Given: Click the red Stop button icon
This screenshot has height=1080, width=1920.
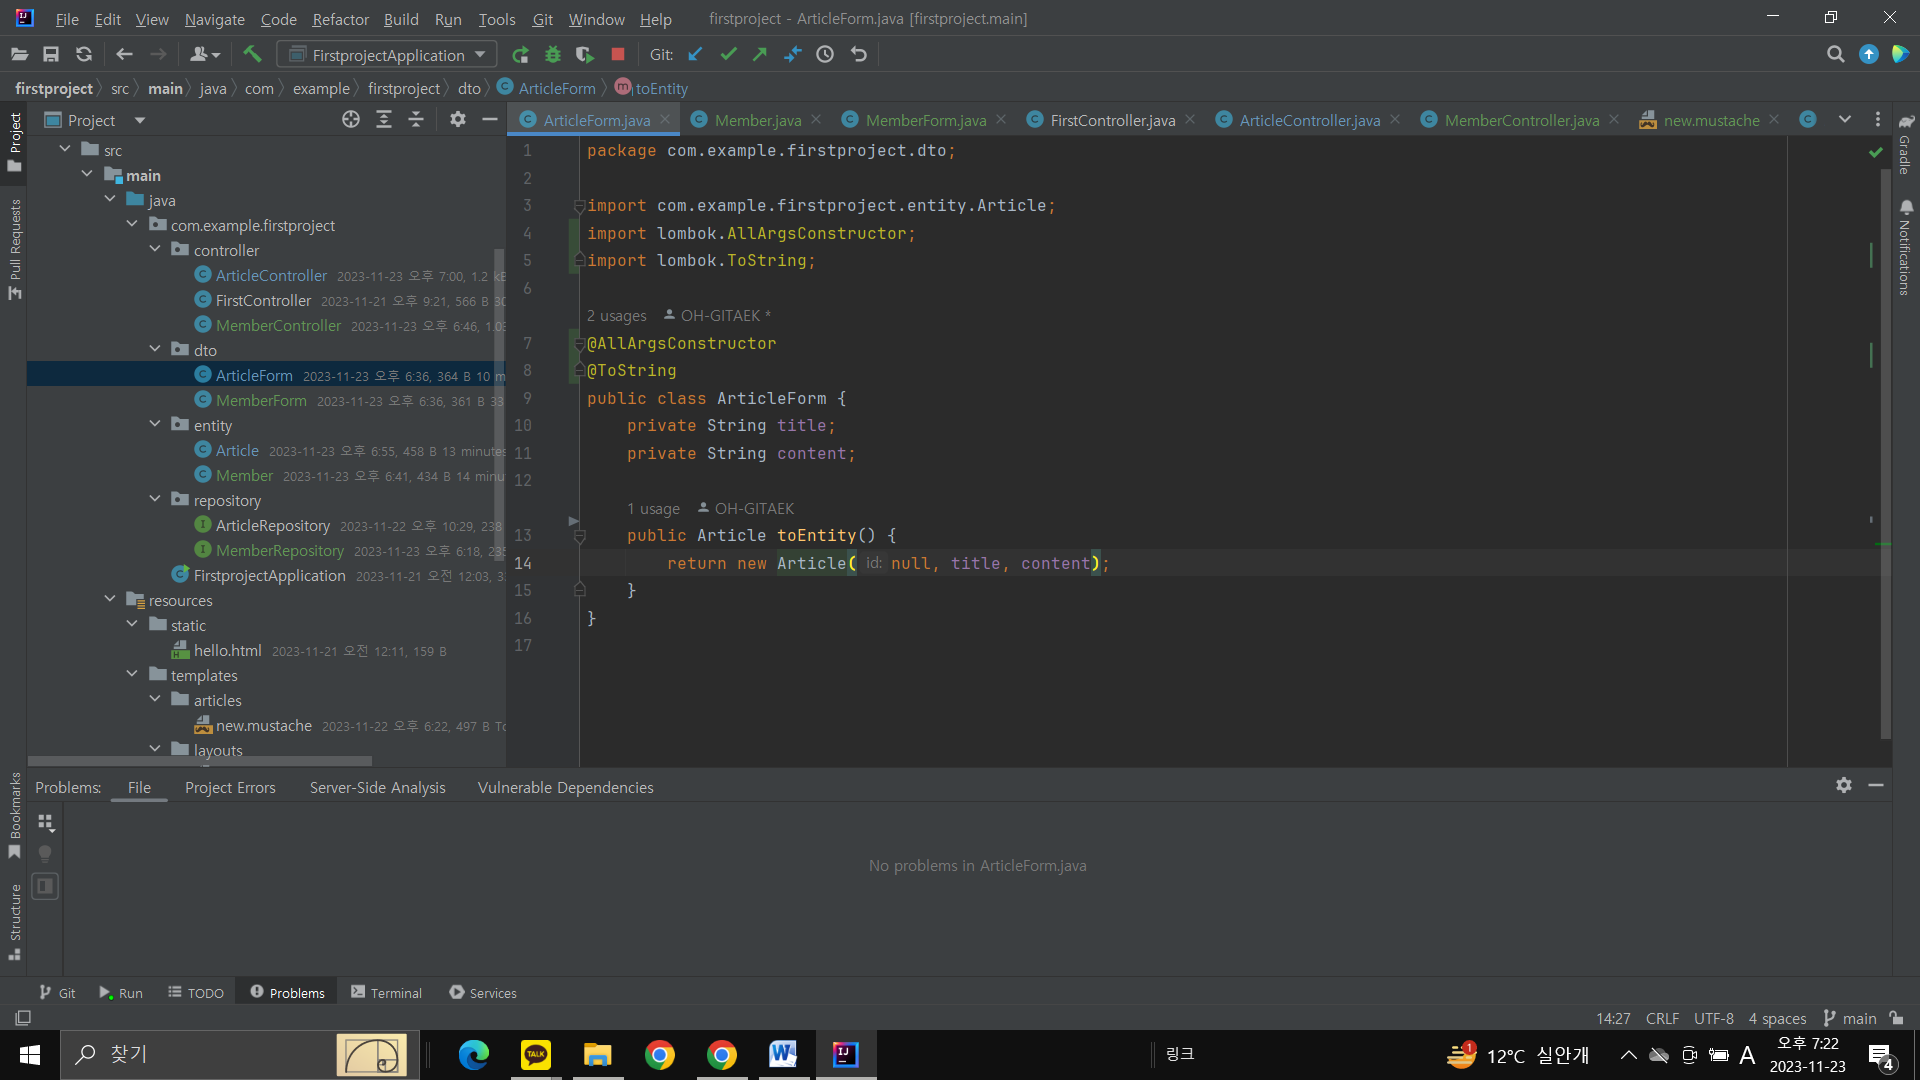Looking at the screenshot, I should [618, 54].
